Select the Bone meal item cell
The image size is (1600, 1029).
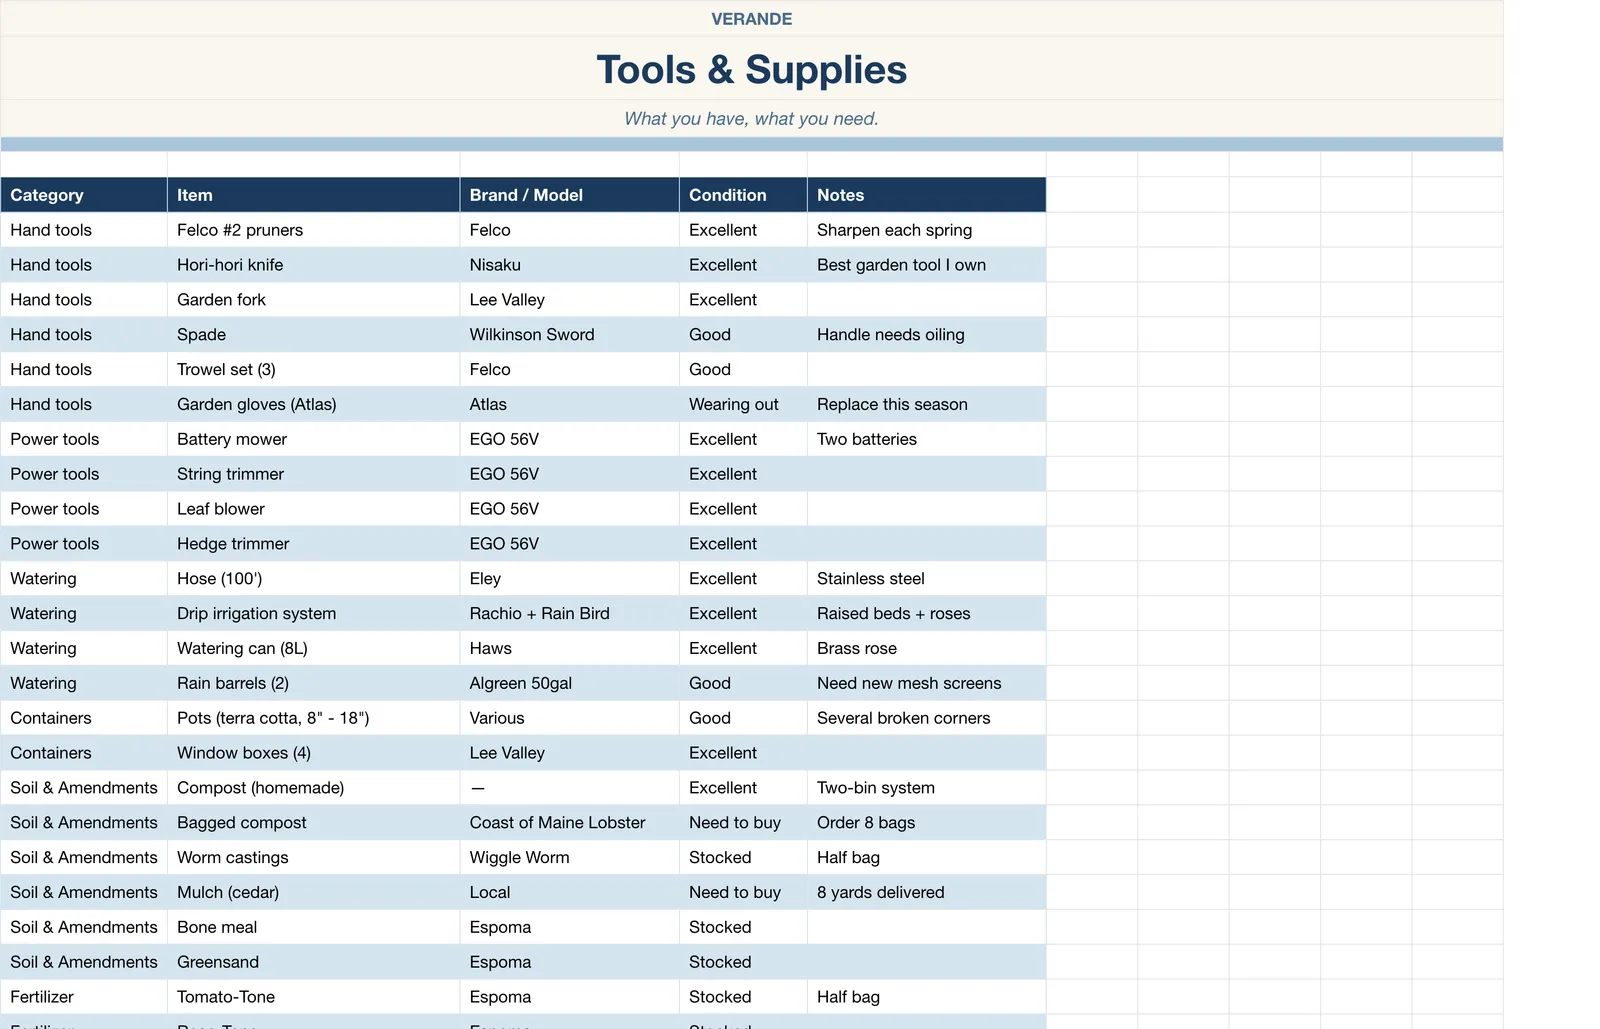tap(313, 928)
